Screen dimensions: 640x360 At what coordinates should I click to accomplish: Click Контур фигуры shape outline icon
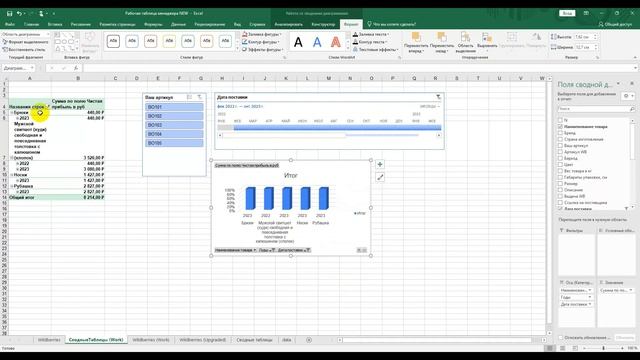(245, 42)
